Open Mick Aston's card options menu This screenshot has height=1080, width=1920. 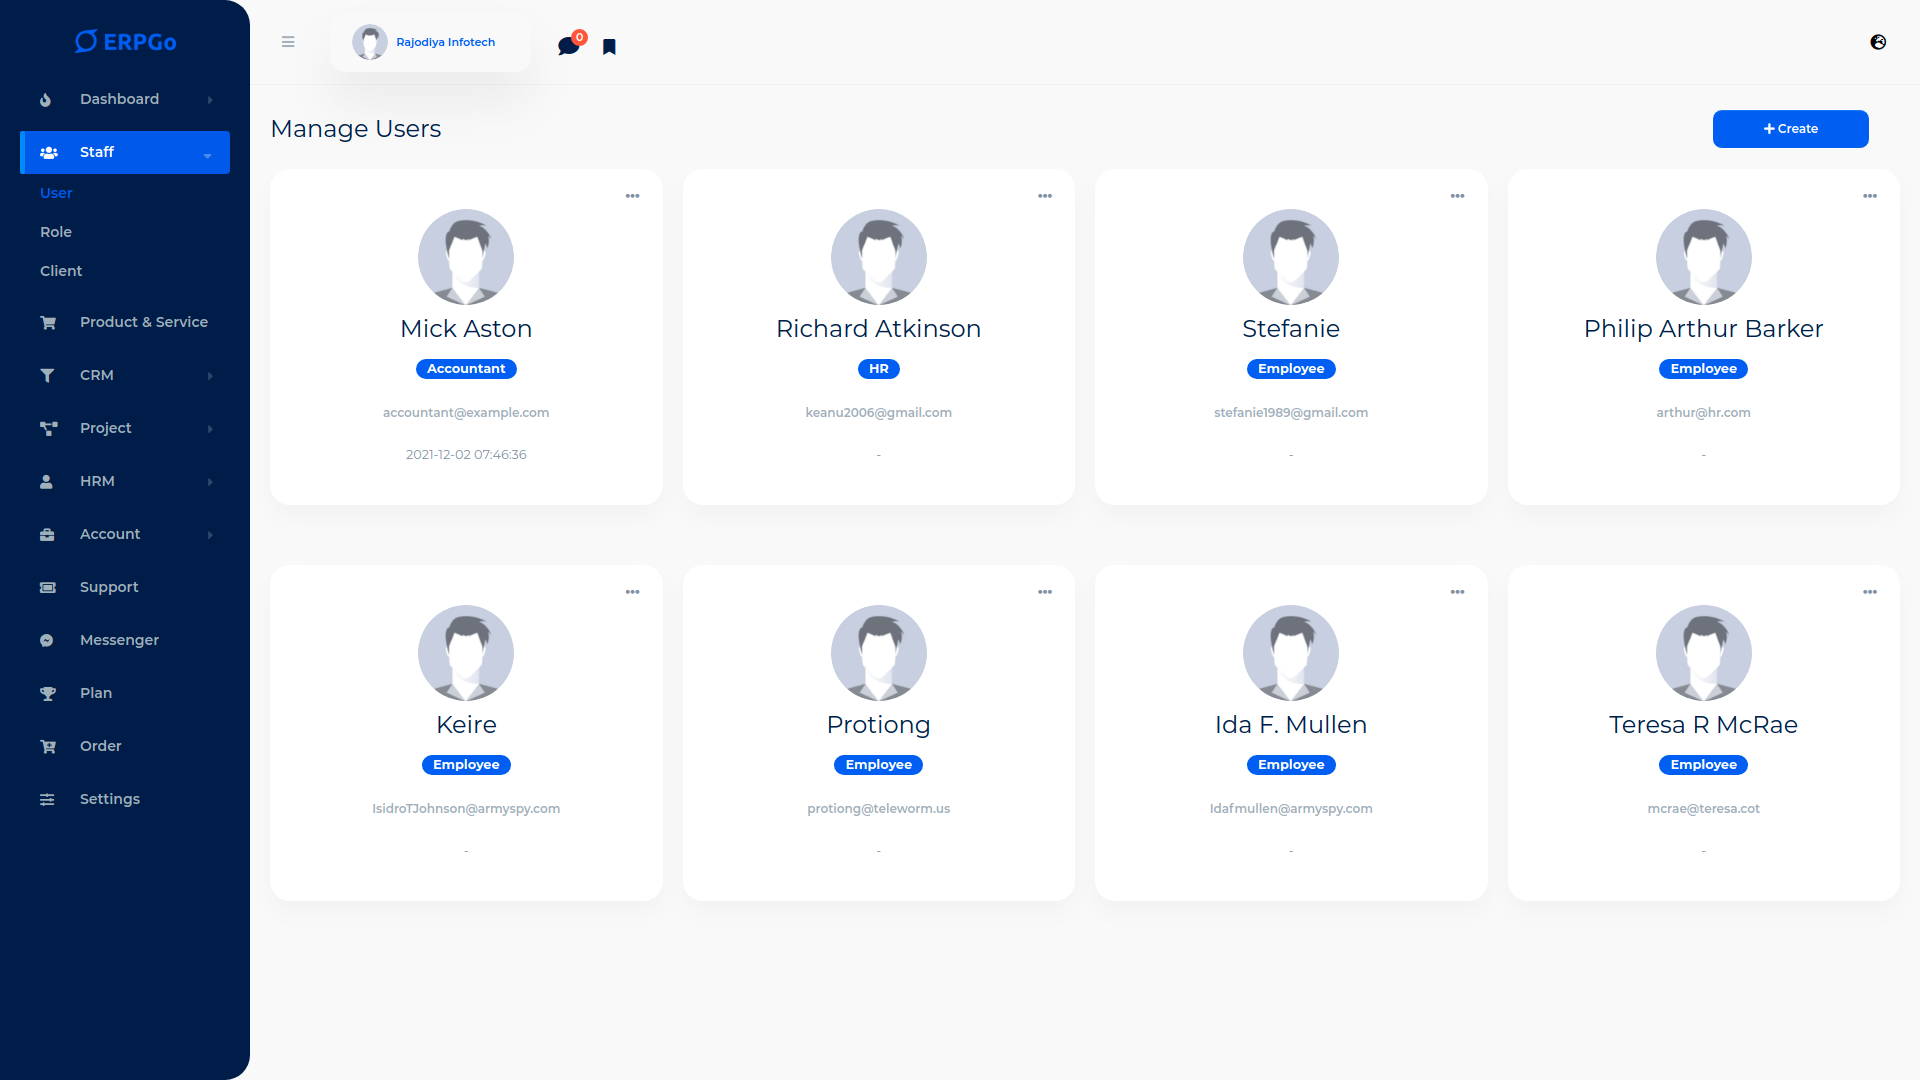point(632,196)
